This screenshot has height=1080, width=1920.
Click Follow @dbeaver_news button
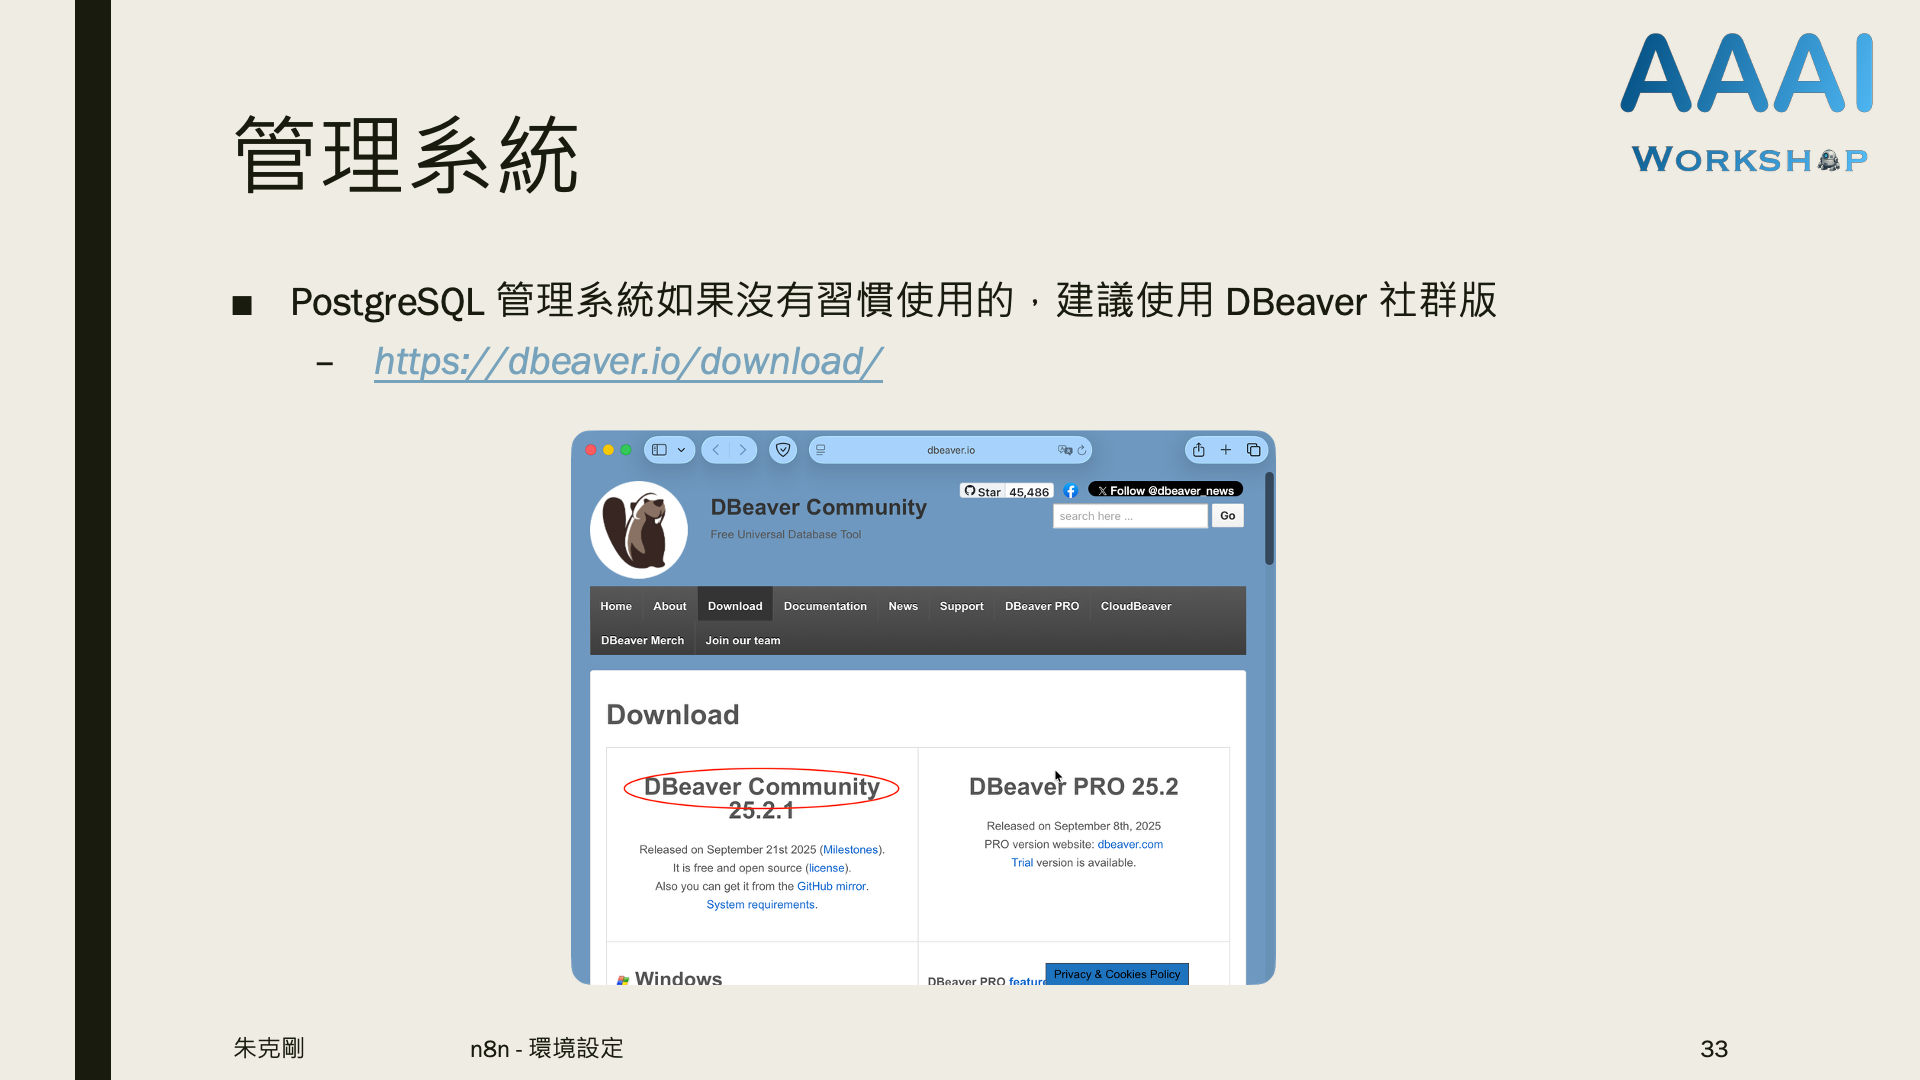(1165, 490)
